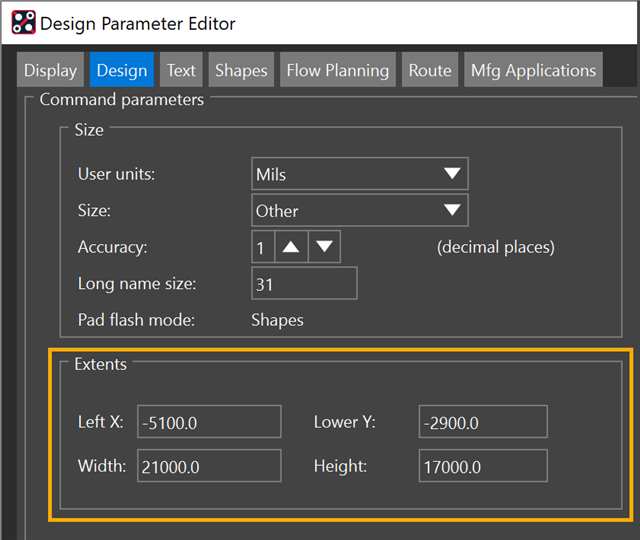Click the User units dropdown arrow
640x540 pixels.
pyautogui.click(x=452, y=174)
